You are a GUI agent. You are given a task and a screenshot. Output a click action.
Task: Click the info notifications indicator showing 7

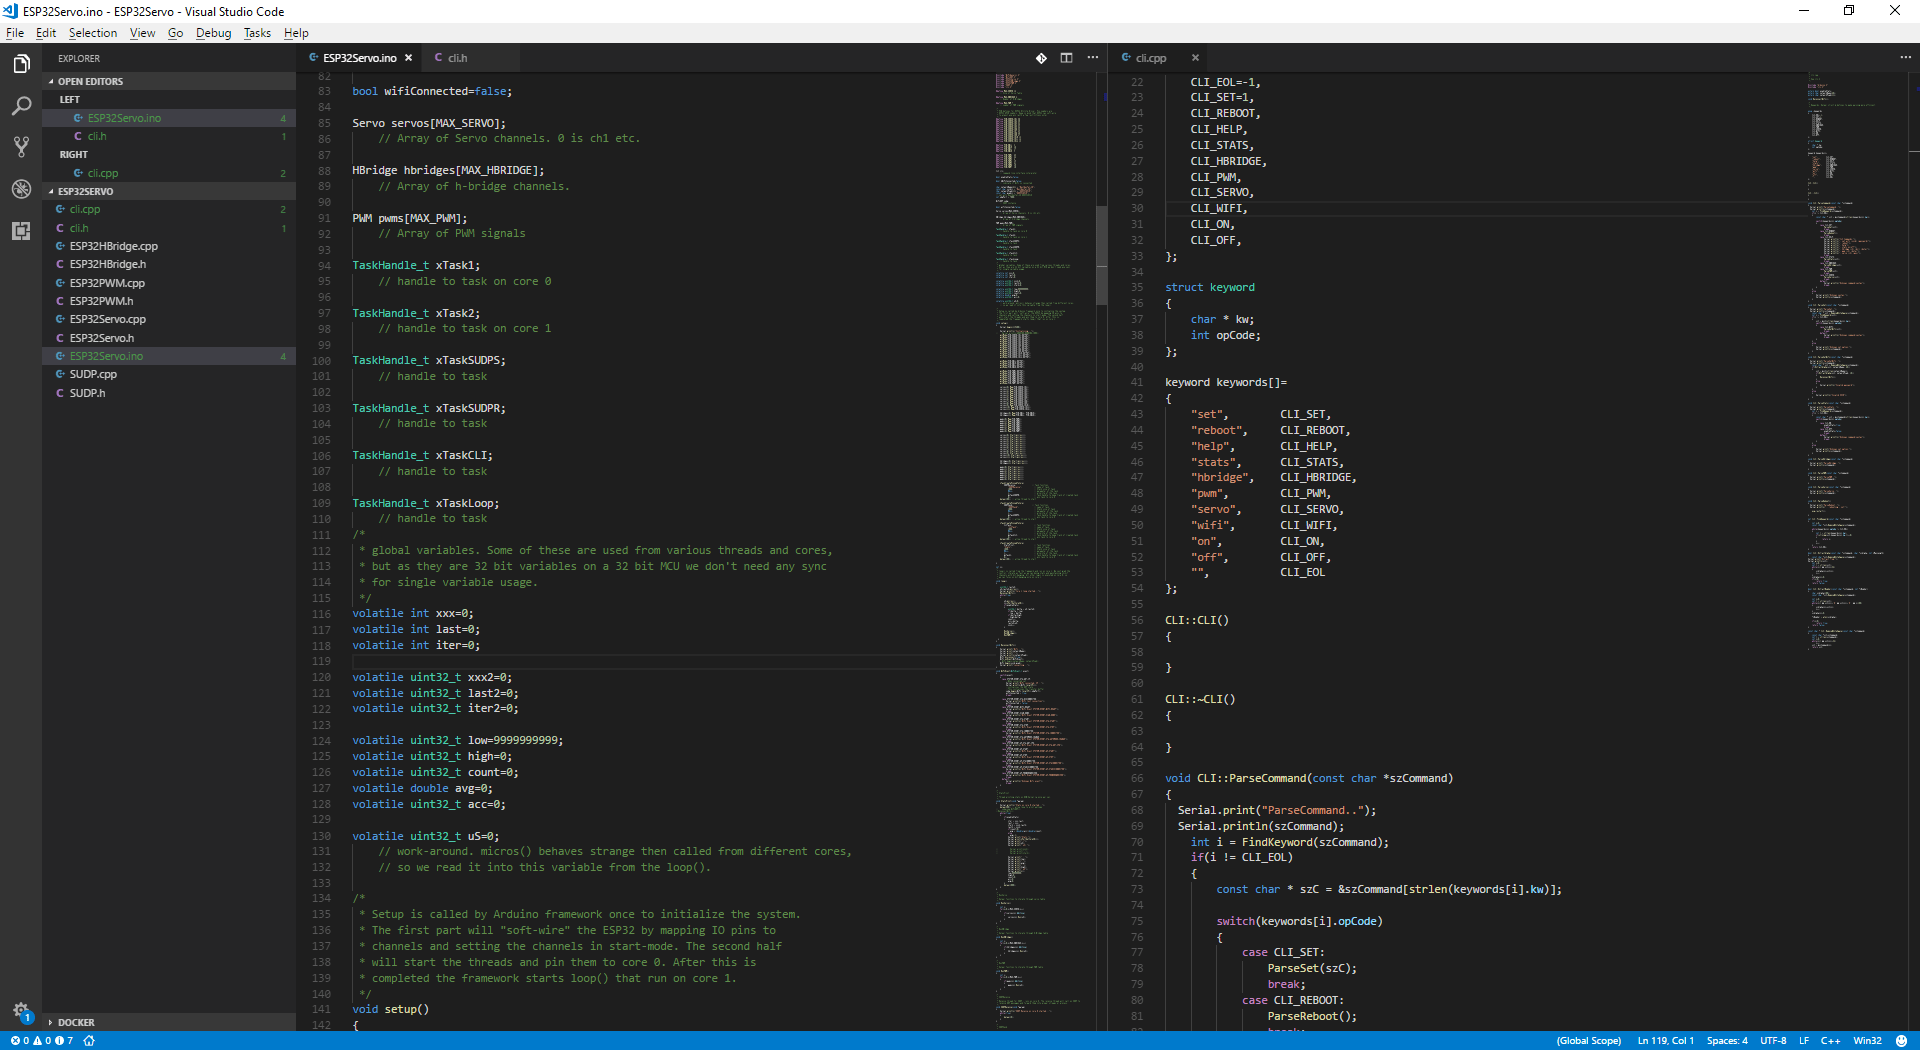click(63, 1041)
